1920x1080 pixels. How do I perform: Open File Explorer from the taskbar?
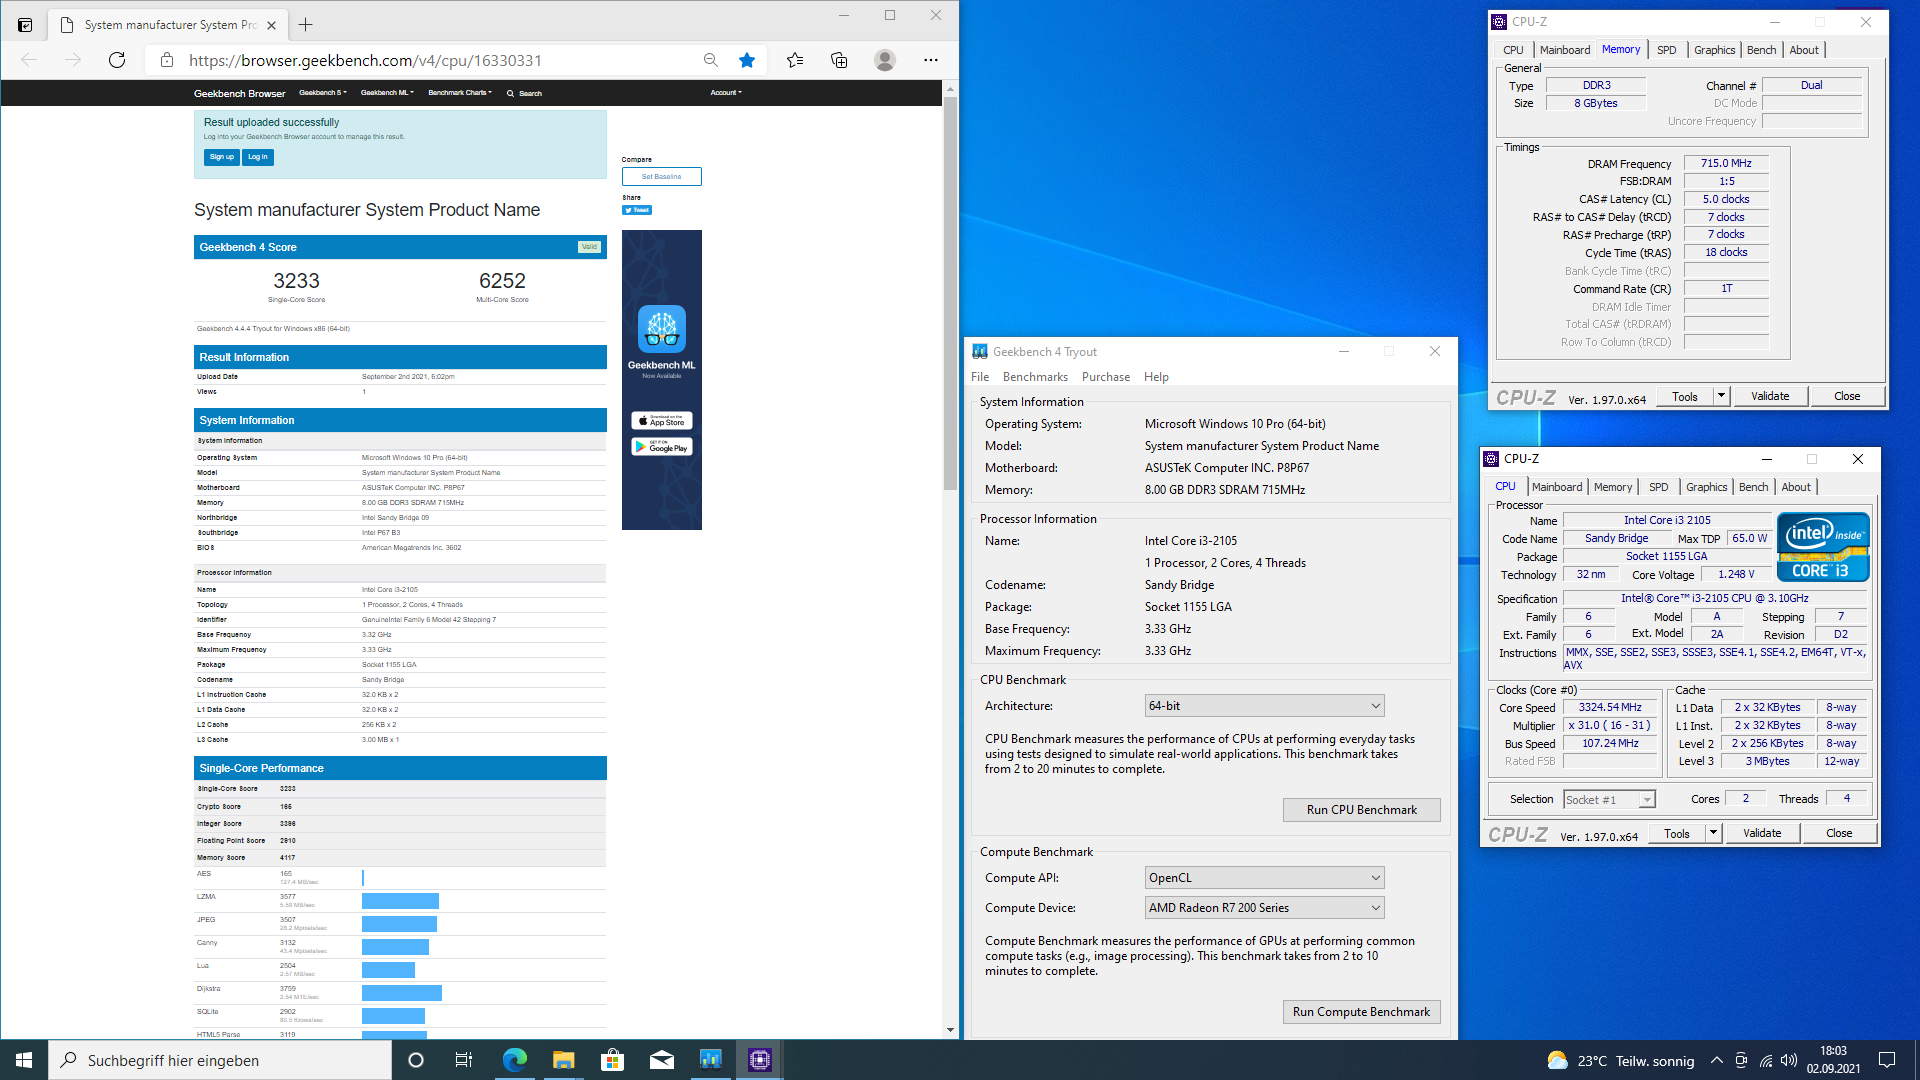563,1060
